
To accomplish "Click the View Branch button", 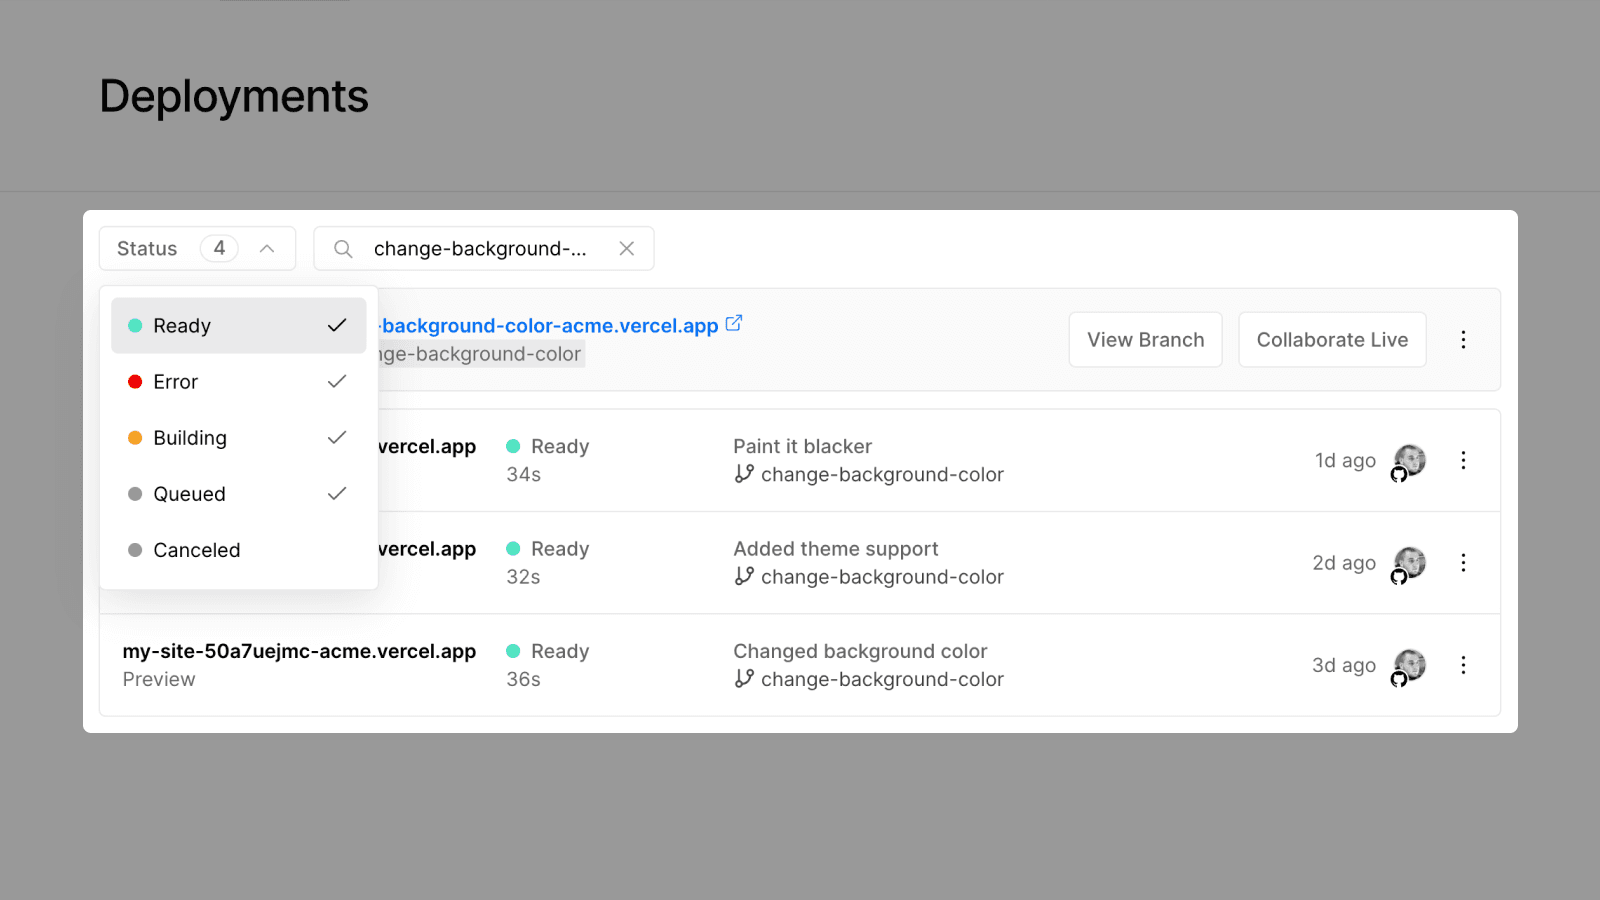I will (1145, 340).
